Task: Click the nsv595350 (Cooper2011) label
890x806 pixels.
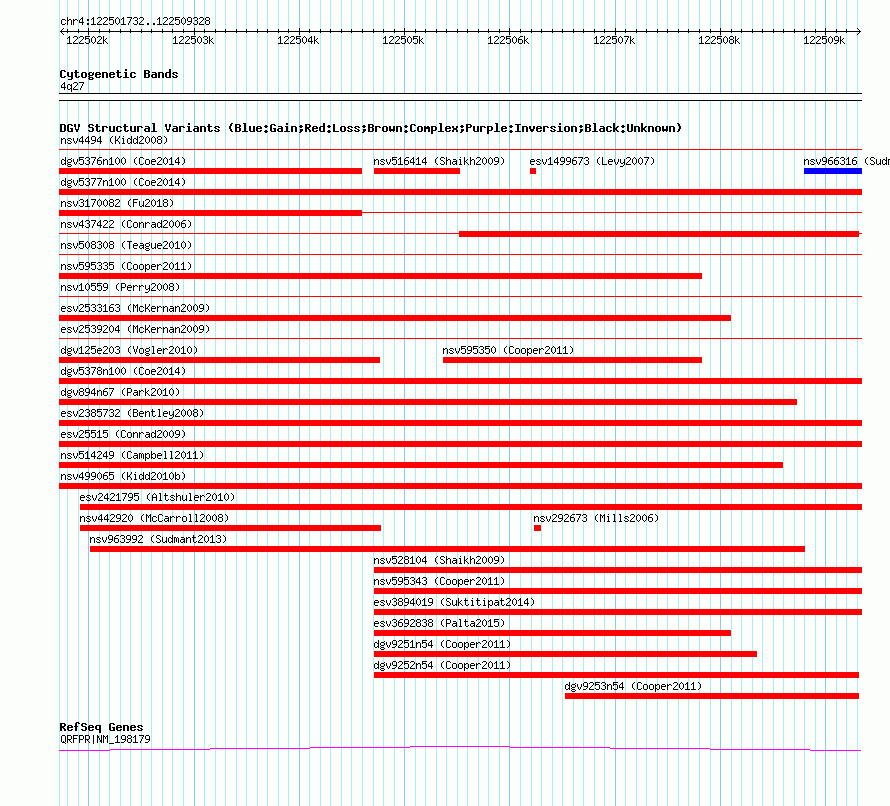Action: click(508, 350)
